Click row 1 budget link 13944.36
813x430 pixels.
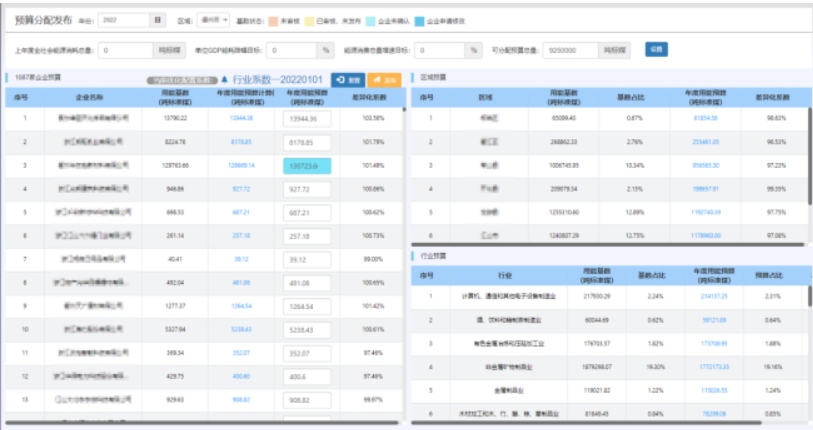coord(242,118)
